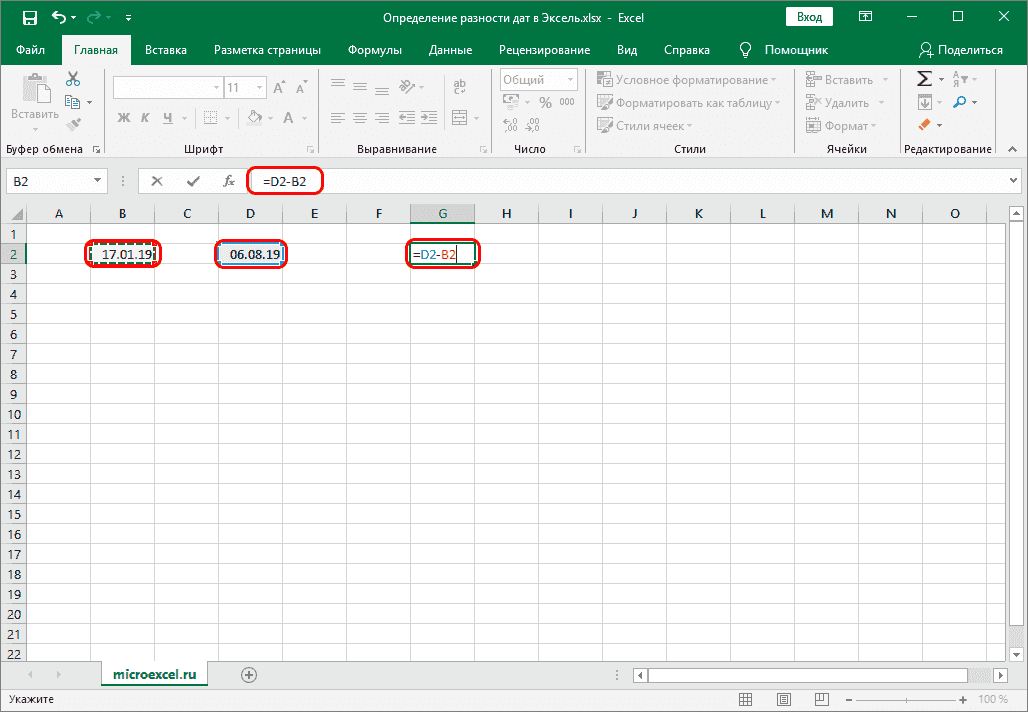Confirm formula with the checkmark Enter button
Screen dimensions: 1028x712
193,181
